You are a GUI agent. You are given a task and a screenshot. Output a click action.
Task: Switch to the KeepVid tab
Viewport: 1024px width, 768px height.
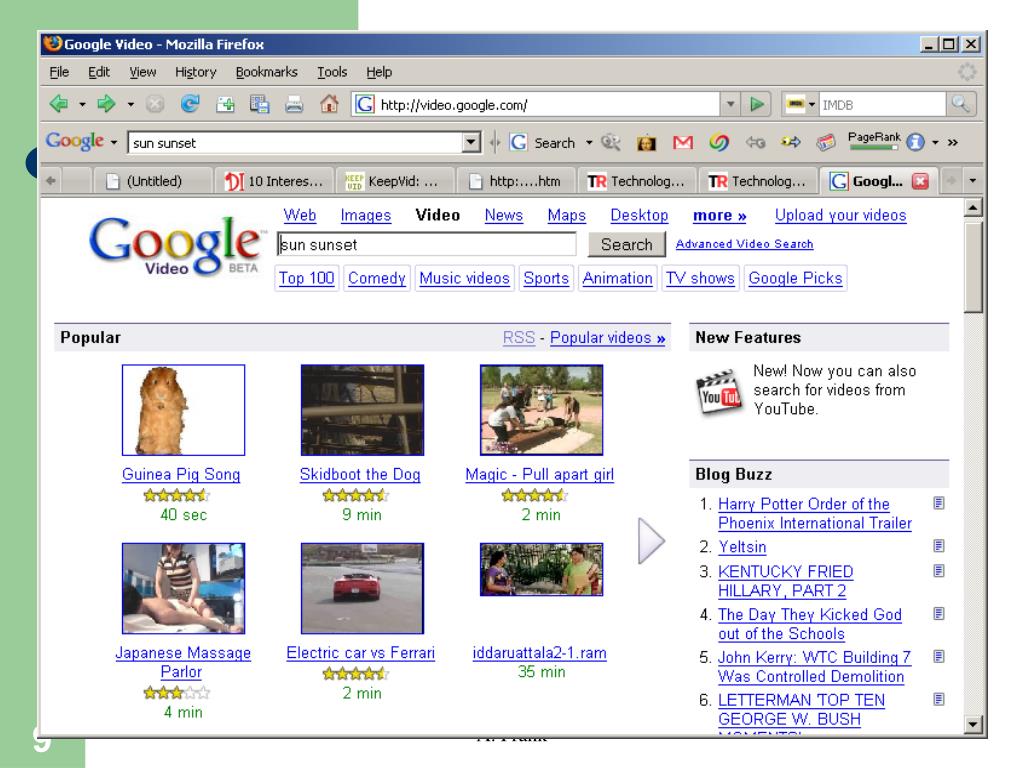396,181
